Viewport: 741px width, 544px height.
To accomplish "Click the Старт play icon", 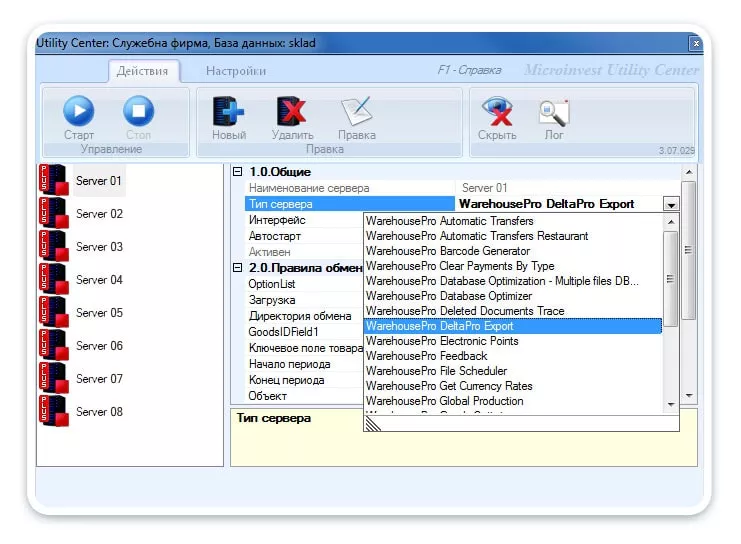I will click(x=78, y=111).
